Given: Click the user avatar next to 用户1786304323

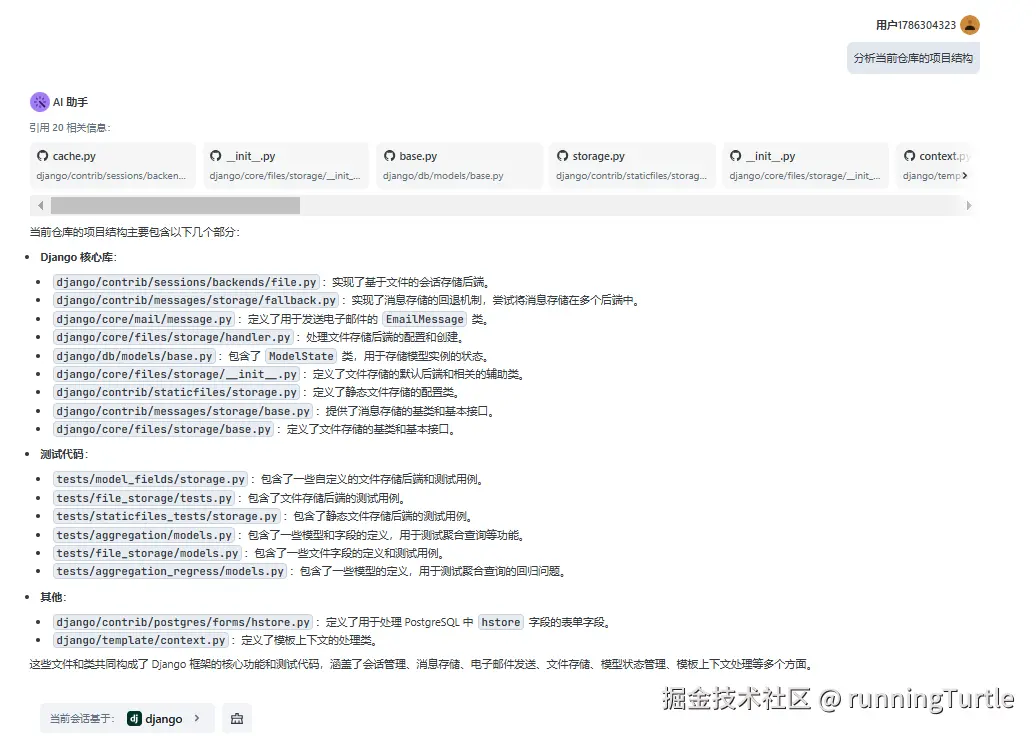Looking at the screenshot, I should click(x=969, y=25).
